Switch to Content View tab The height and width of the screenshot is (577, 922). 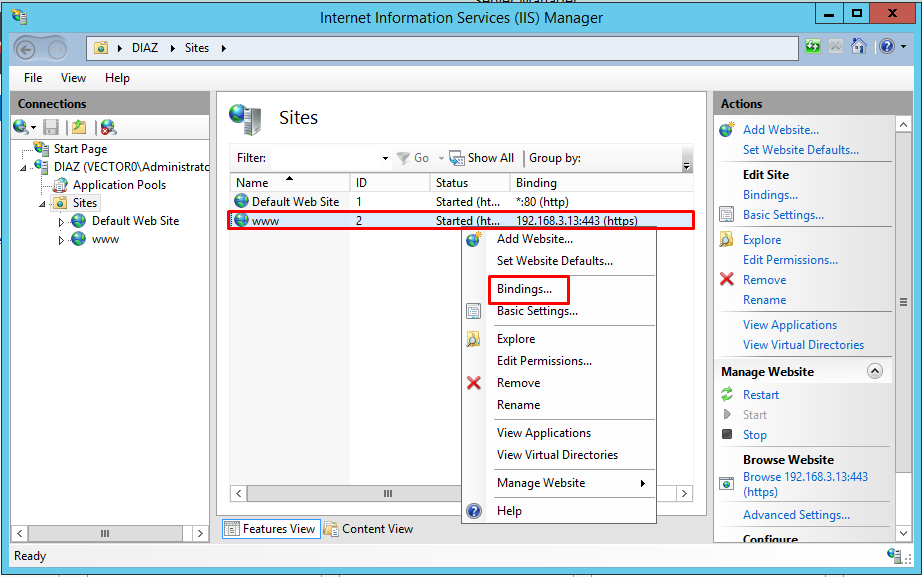[369, 529]
